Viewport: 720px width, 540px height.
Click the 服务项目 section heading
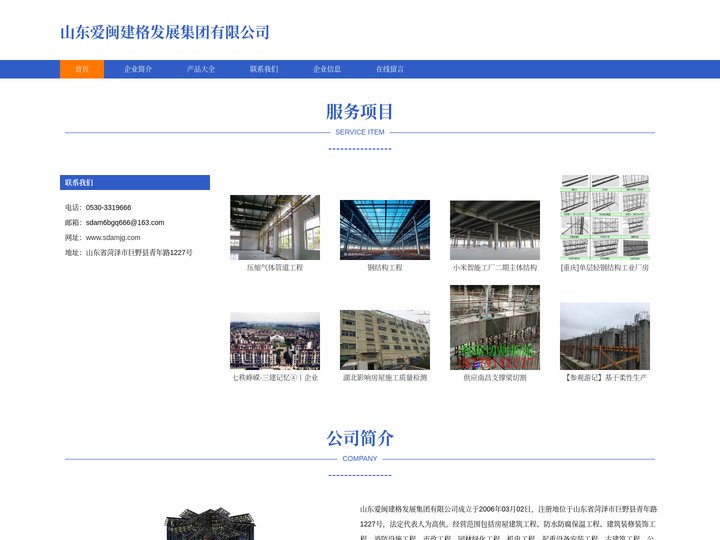[x=360, y=112]
